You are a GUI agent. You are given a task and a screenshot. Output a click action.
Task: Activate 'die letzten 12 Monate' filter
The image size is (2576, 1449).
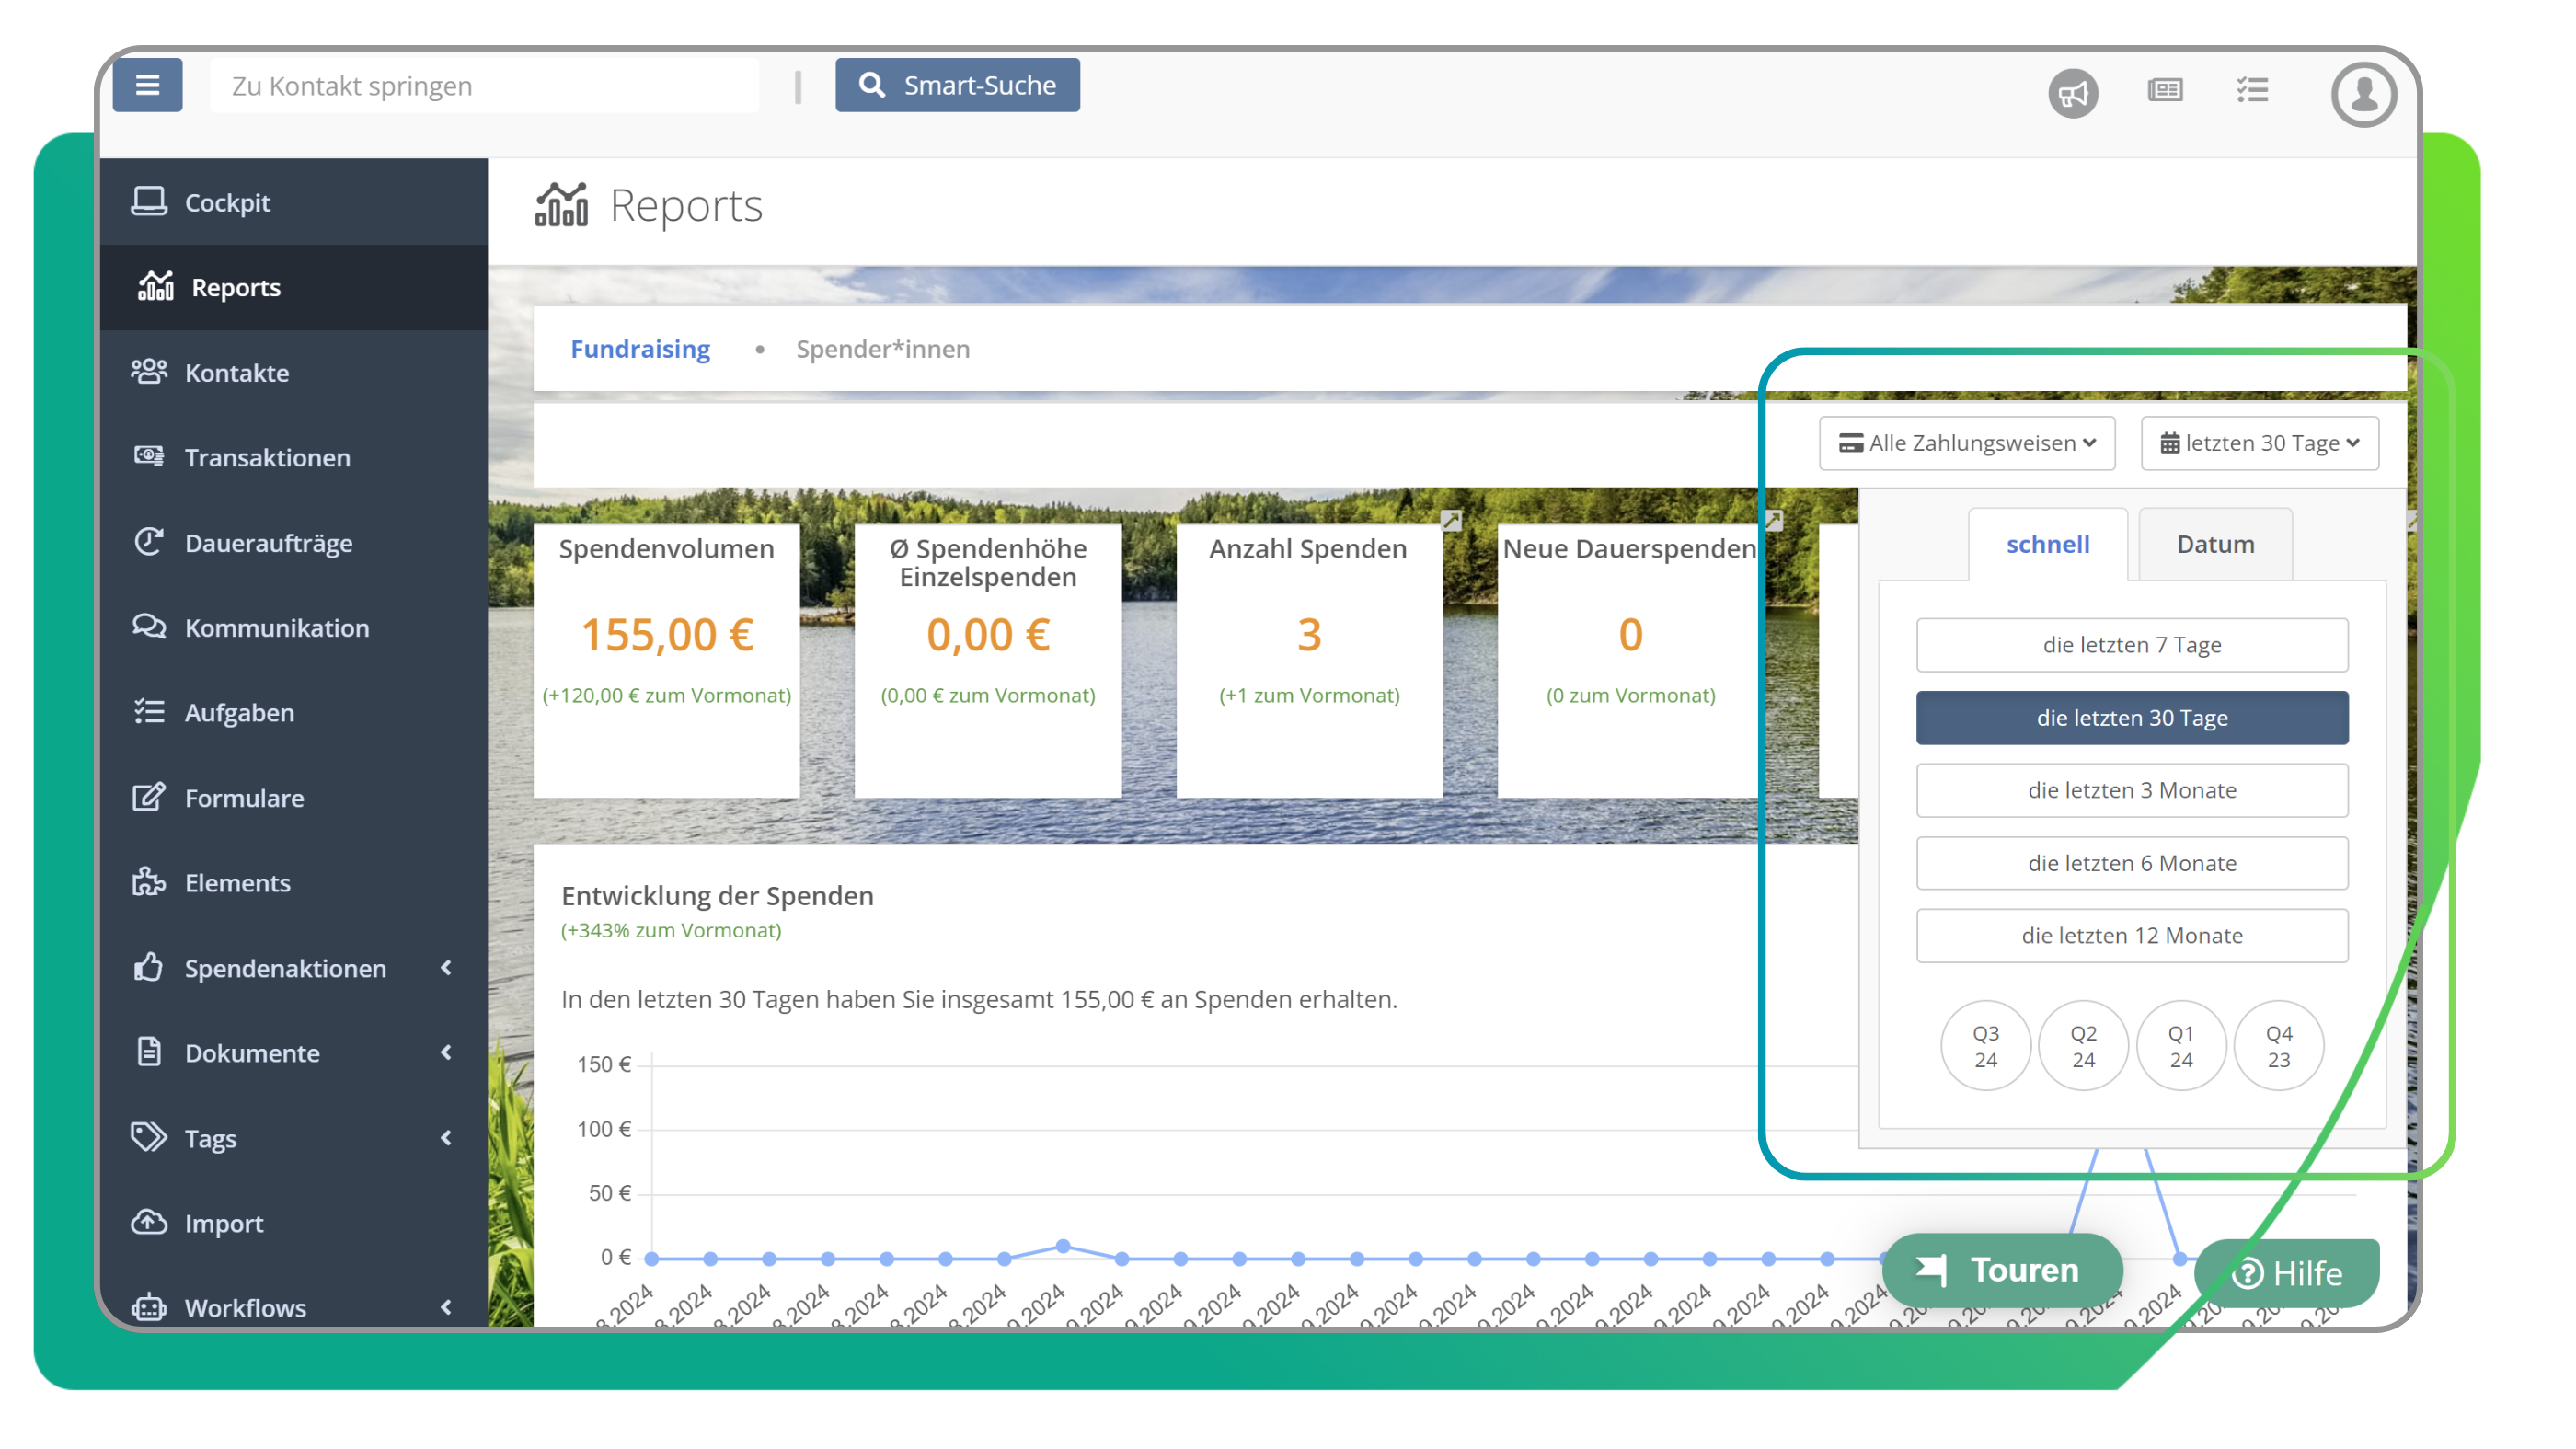coord(2131,935)
